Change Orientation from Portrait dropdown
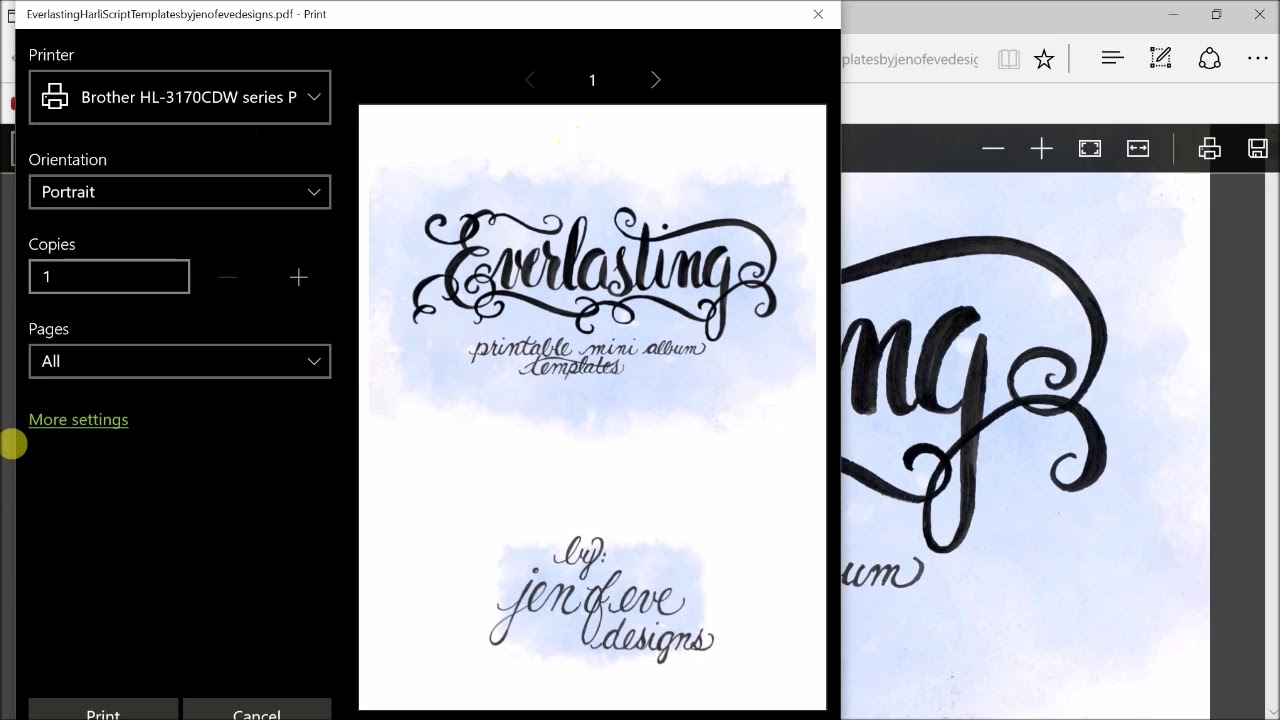This screenshot has width=1280, height=720. 180,192
